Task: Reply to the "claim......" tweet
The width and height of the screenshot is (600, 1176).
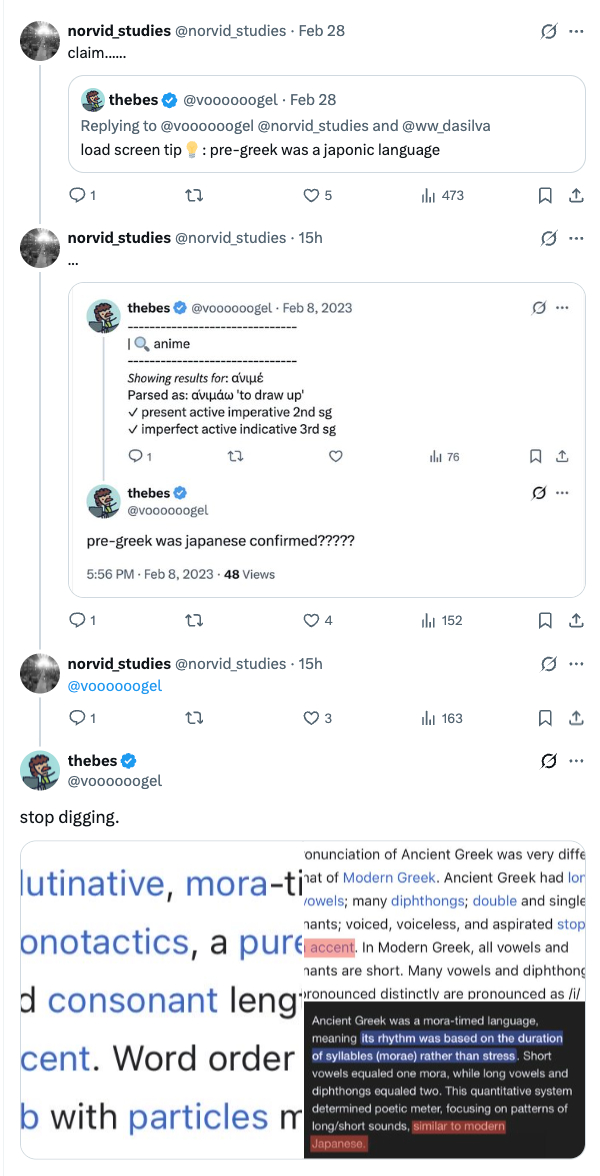Action: 76,196
